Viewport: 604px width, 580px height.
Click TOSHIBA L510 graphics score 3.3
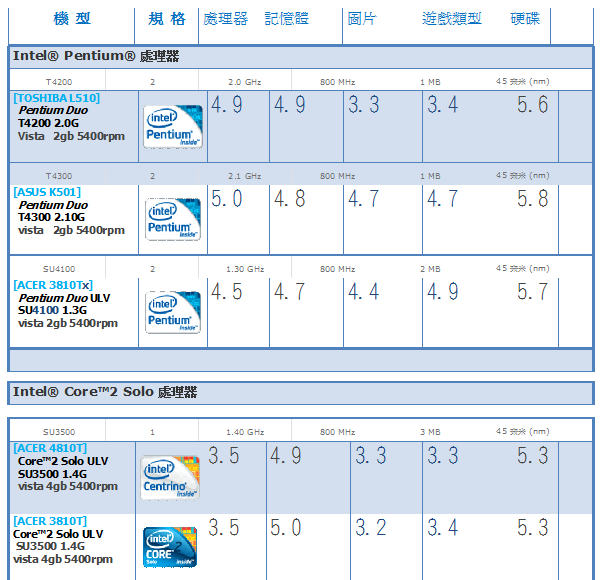[364, 104]
